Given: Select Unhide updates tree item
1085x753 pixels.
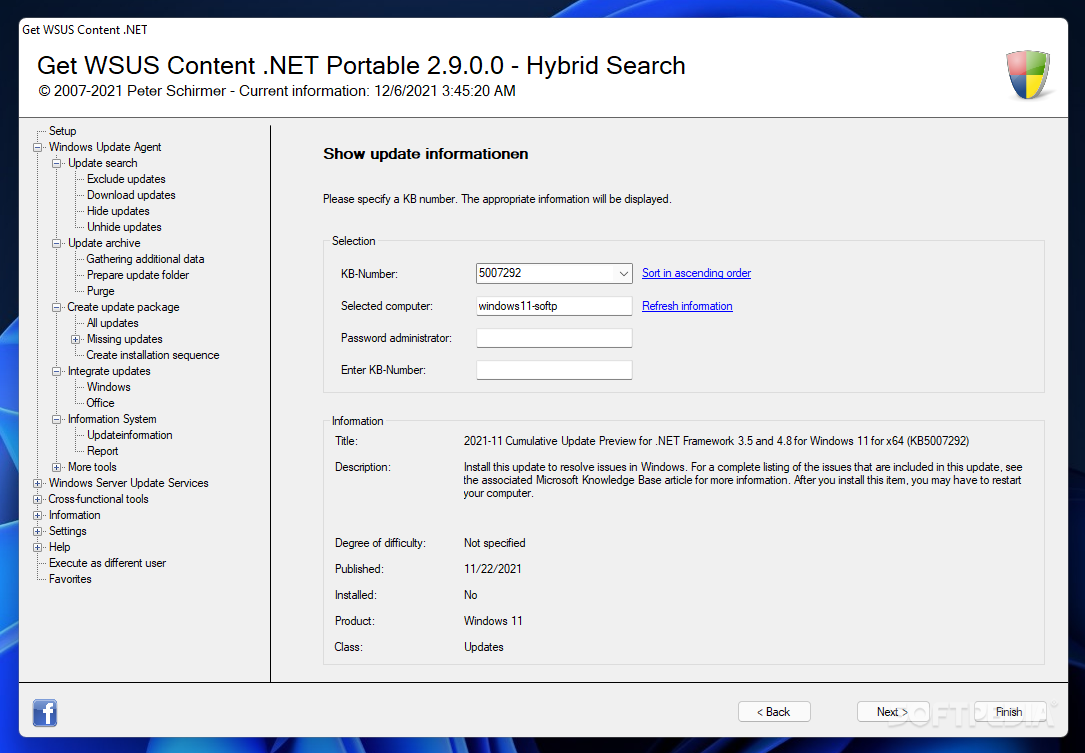Looking at the screenshot, I should click(124, 226).
